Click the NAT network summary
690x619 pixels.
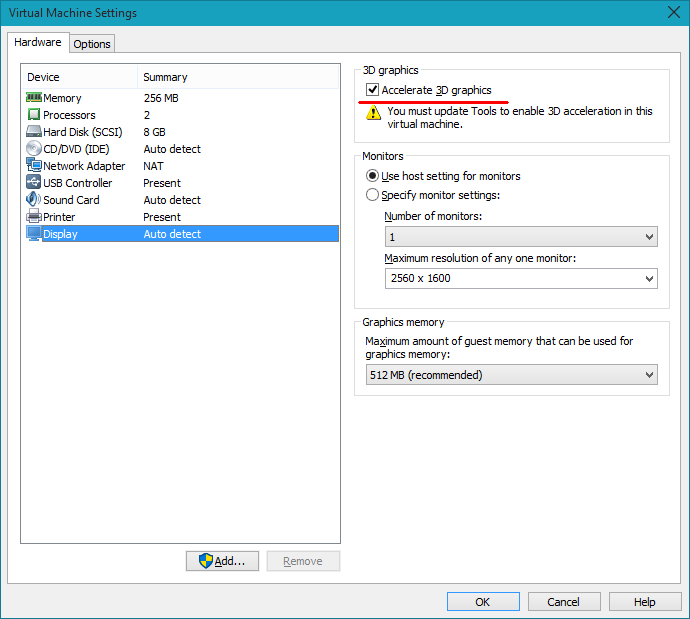[x=153, y=166]
